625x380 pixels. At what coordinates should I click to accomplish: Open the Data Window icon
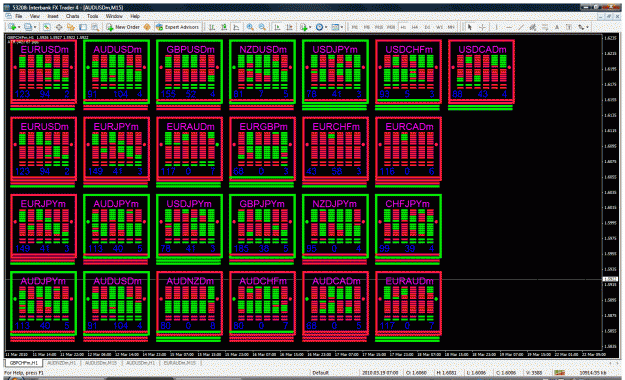point(59,27)
